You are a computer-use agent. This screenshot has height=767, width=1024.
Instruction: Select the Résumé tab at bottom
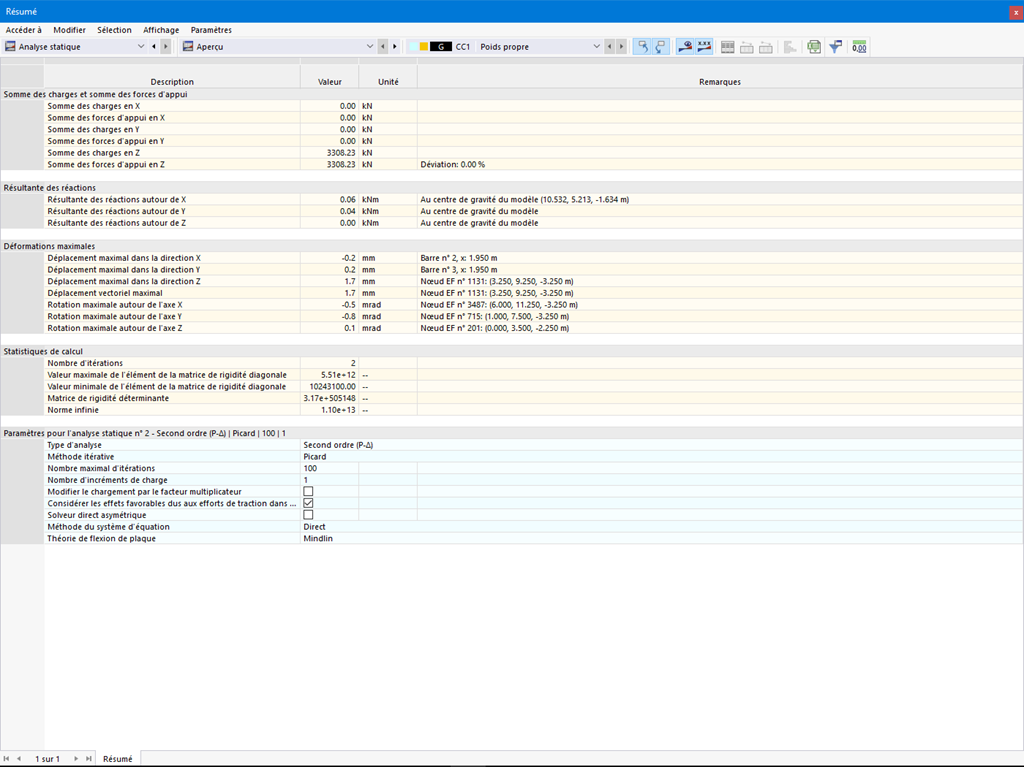[118, 759]
